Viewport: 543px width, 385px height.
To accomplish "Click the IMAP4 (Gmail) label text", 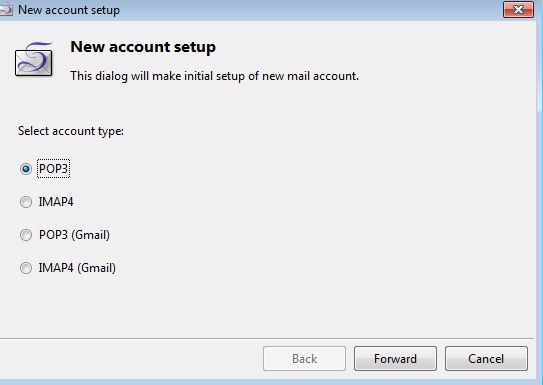I will click(x=77, y=268).
